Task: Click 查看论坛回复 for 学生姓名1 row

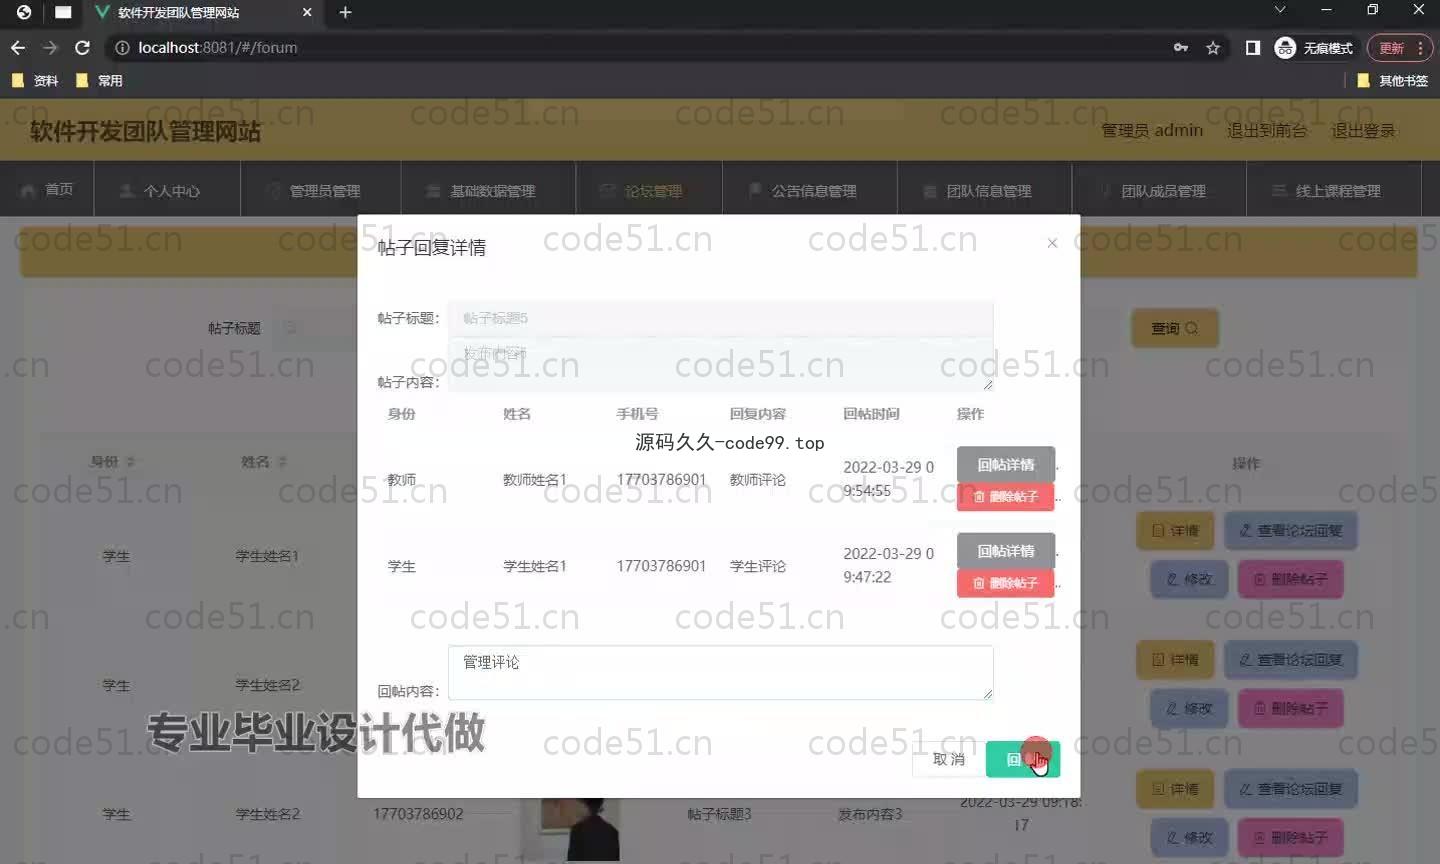Action: 1290,531
